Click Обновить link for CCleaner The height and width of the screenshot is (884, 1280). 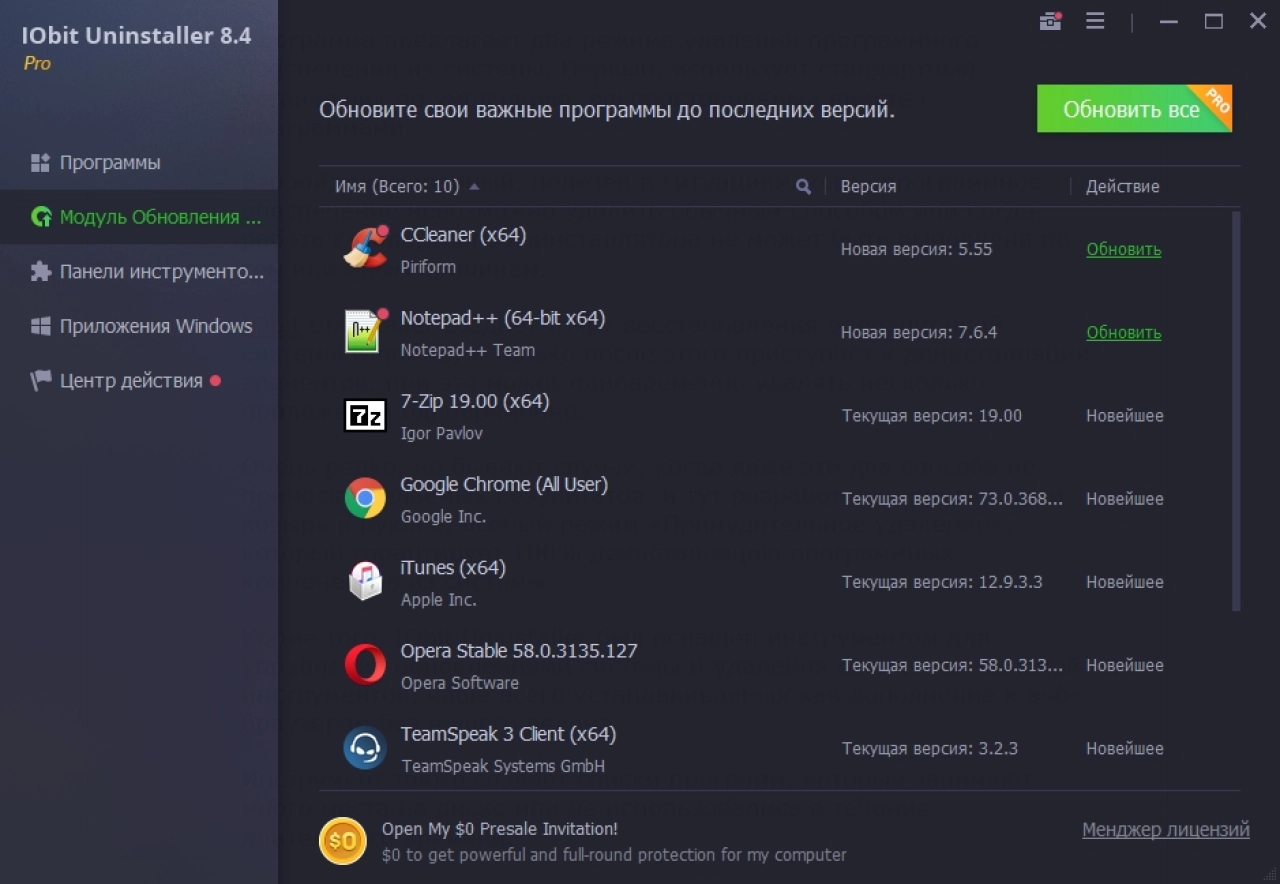click(1124, 249)
